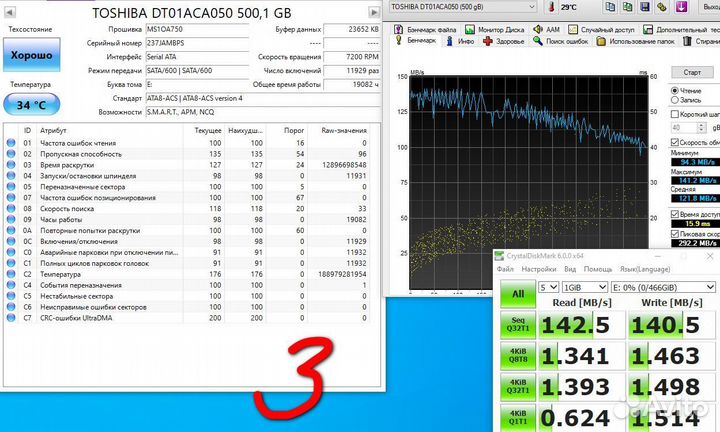Switch to the Здоровье tab
This screenshot has height=432, width=720.
click(x=503, y=41)
